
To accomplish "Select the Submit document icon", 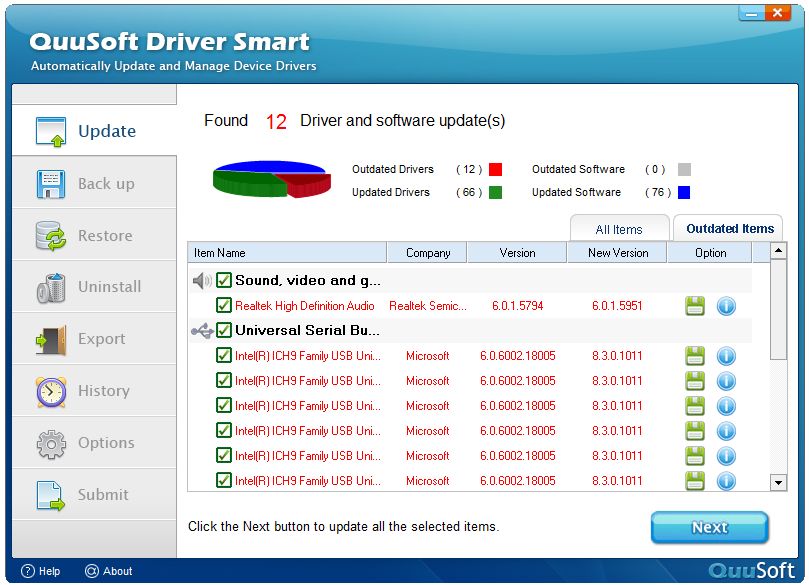I will point(51,495).
